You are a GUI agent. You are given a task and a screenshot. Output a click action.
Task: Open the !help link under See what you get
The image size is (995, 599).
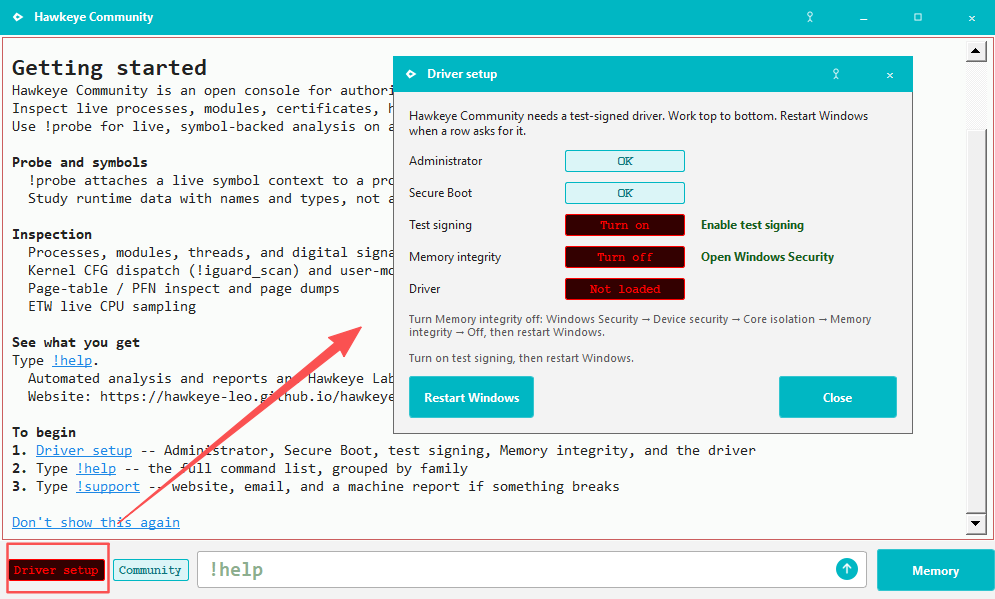(72, 360)
